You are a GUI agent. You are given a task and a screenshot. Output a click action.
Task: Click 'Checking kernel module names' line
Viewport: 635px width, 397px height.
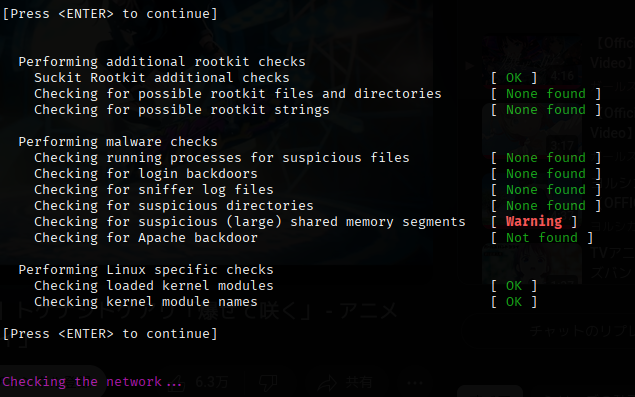tap(146, 302)
